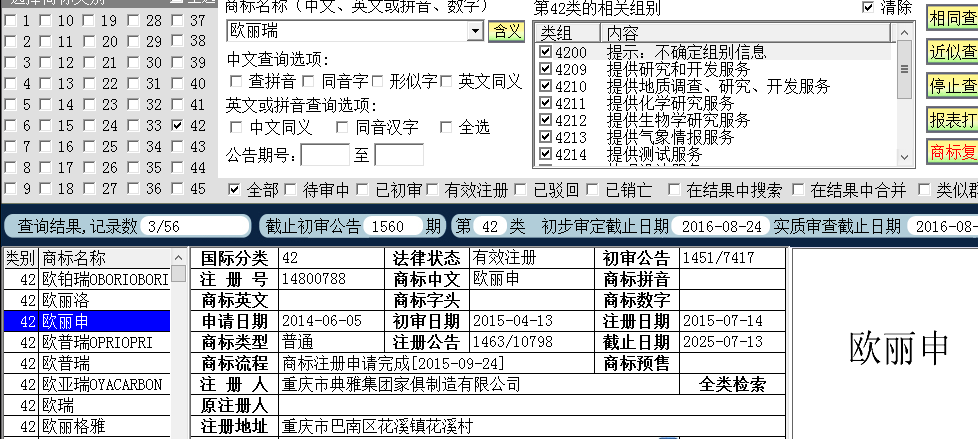The image size is (978, 439).
Task: Click the red 商标复 button
Action: tap(952, 152)
